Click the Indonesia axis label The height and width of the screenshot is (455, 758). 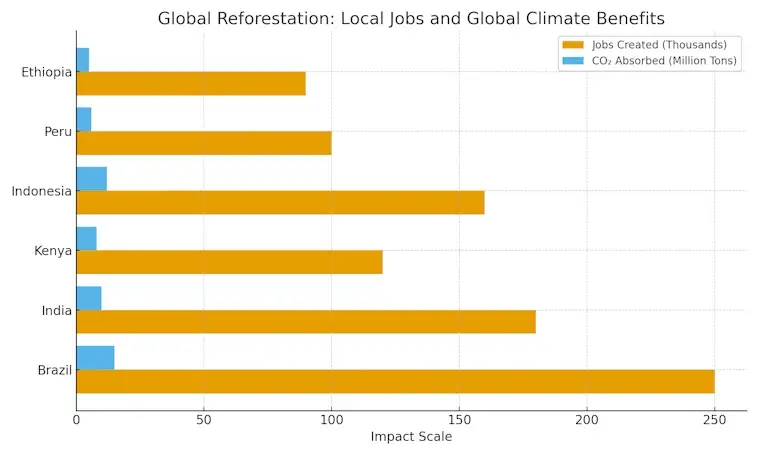click(x=42, y=191)
